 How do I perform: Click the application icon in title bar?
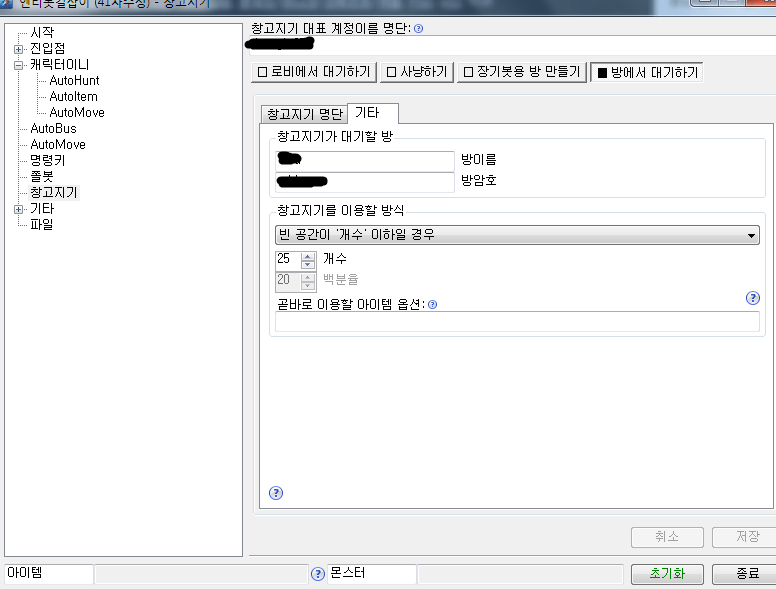(x=7, y=4)
